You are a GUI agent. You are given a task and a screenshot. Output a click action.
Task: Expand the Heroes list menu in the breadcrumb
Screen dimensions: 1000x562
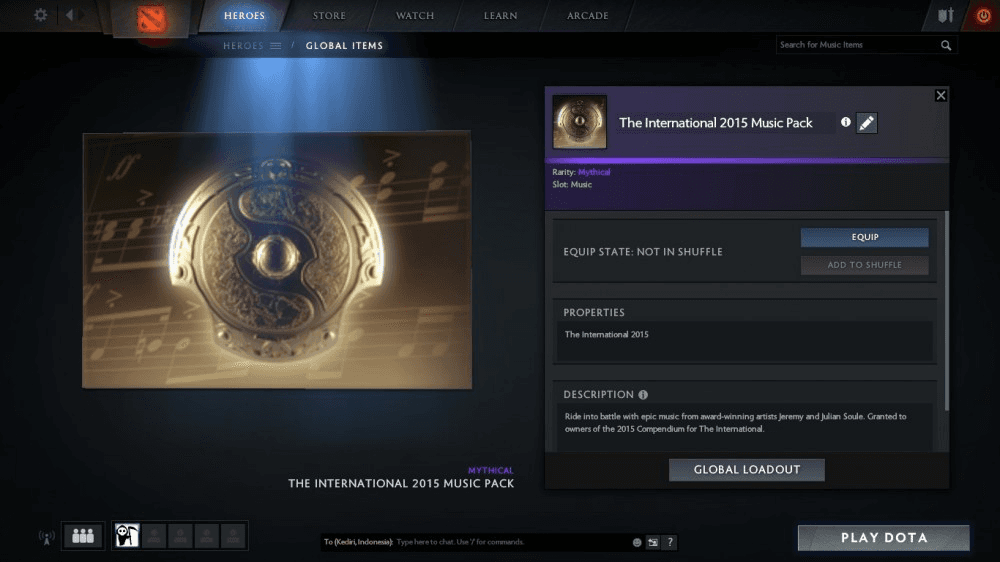click(275, 46)
